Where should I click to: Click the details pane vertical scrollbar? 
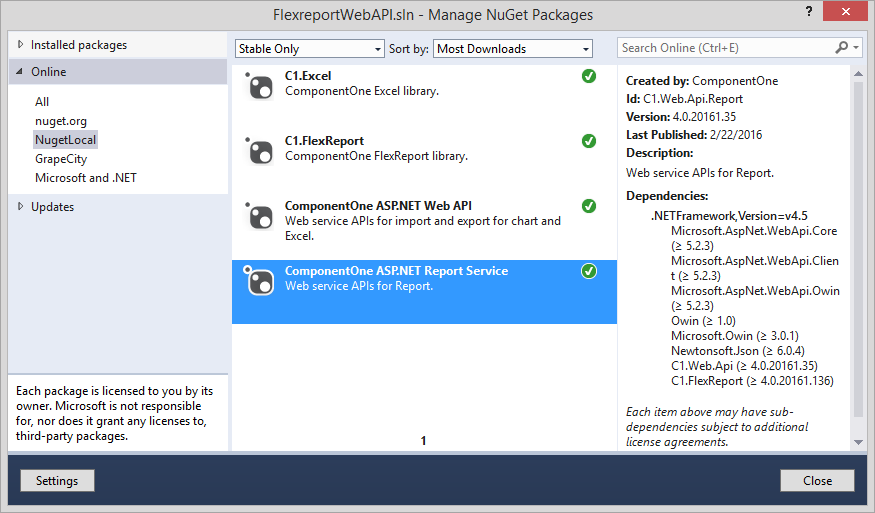click(x=858, y=250)
